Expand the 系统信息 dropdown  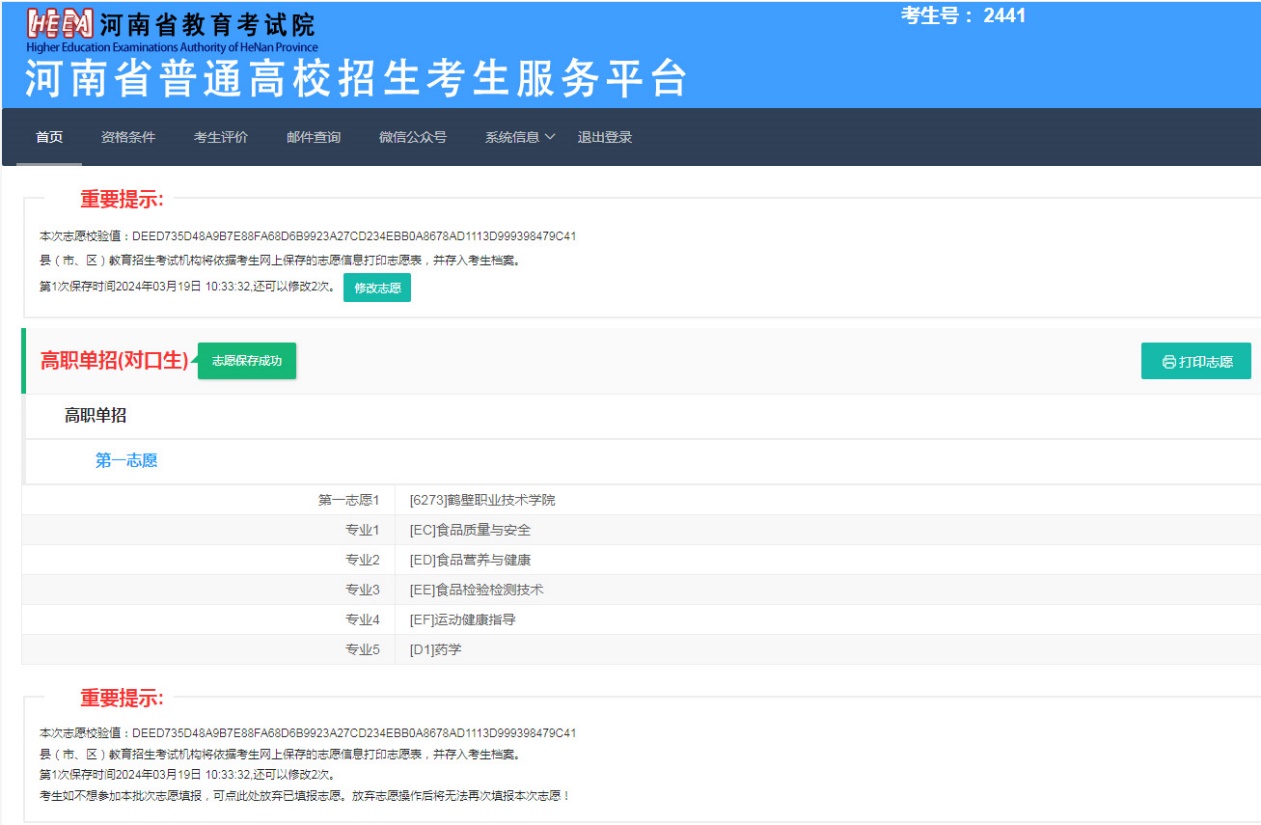tap(519, 137)
